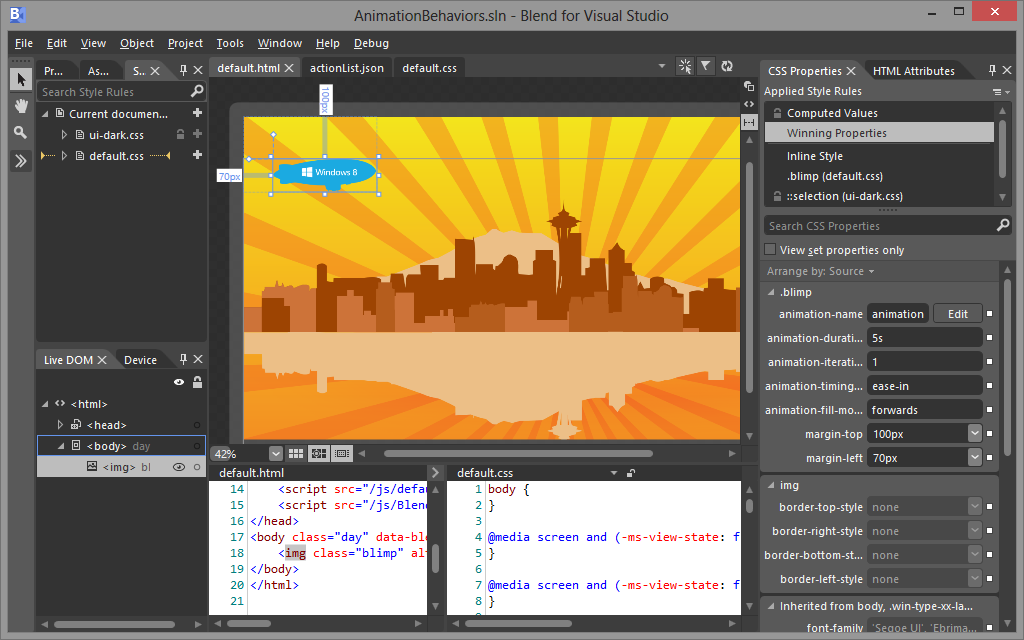Switch to HTML Attributes tab
The width and height of the screenshot is (1024, 640).
coord(914,71)
